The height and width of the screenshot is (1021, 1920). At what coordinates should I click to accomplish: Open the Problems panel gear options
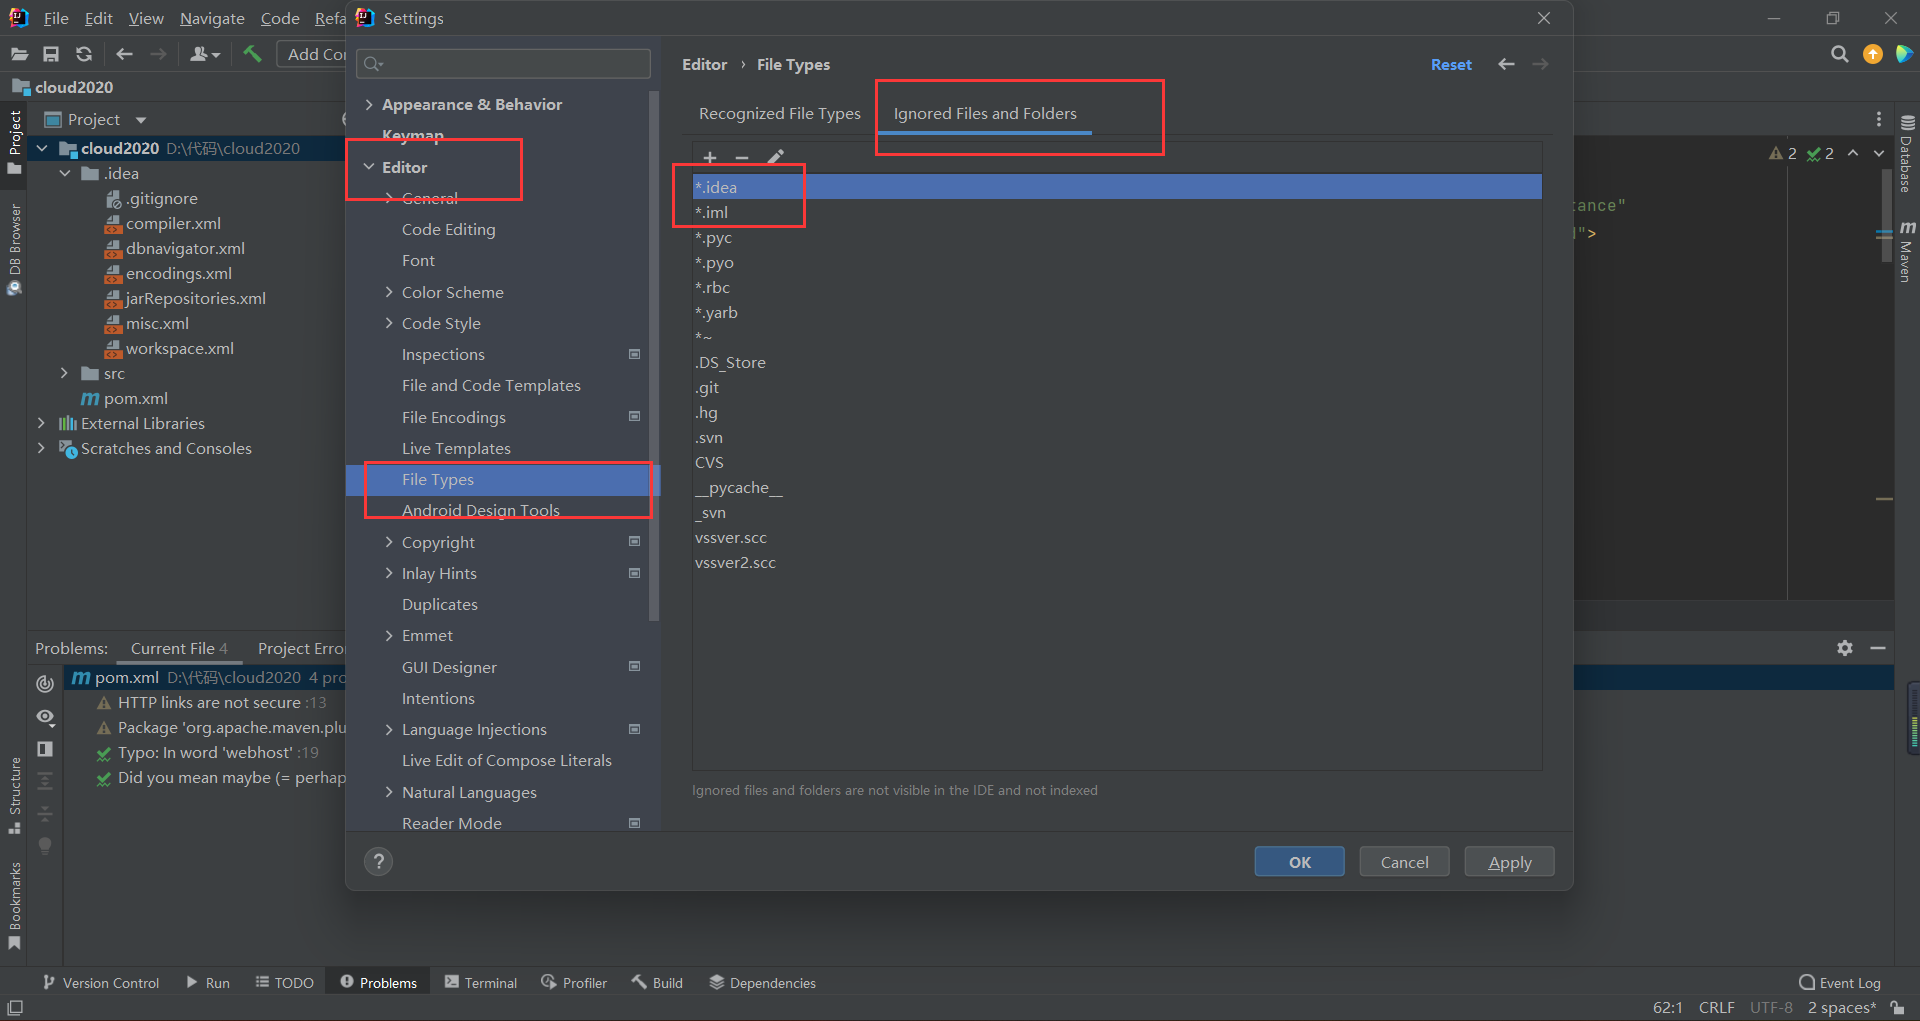coord(1845,648)
